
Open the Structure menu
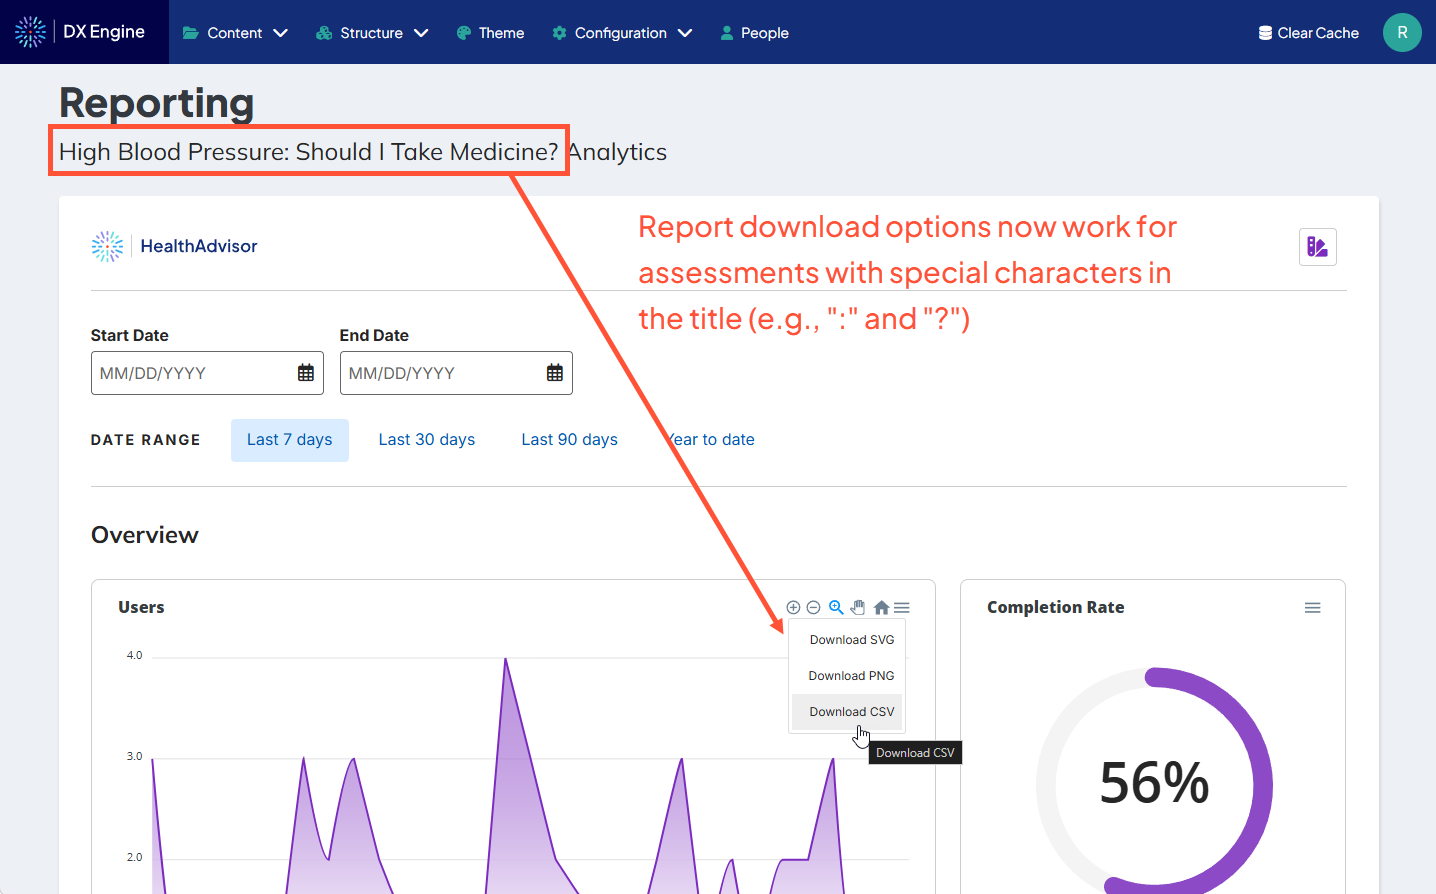pos(372,33)
